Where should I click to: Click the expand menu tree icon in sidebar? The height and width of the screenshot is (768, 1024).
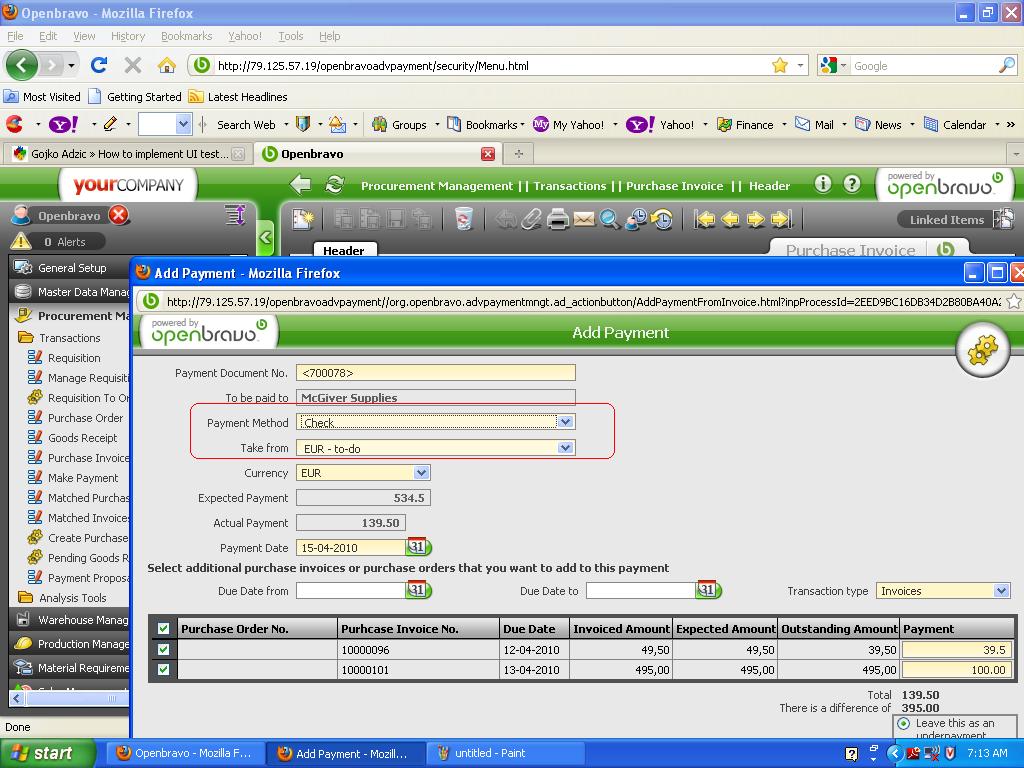click(235, 215)
